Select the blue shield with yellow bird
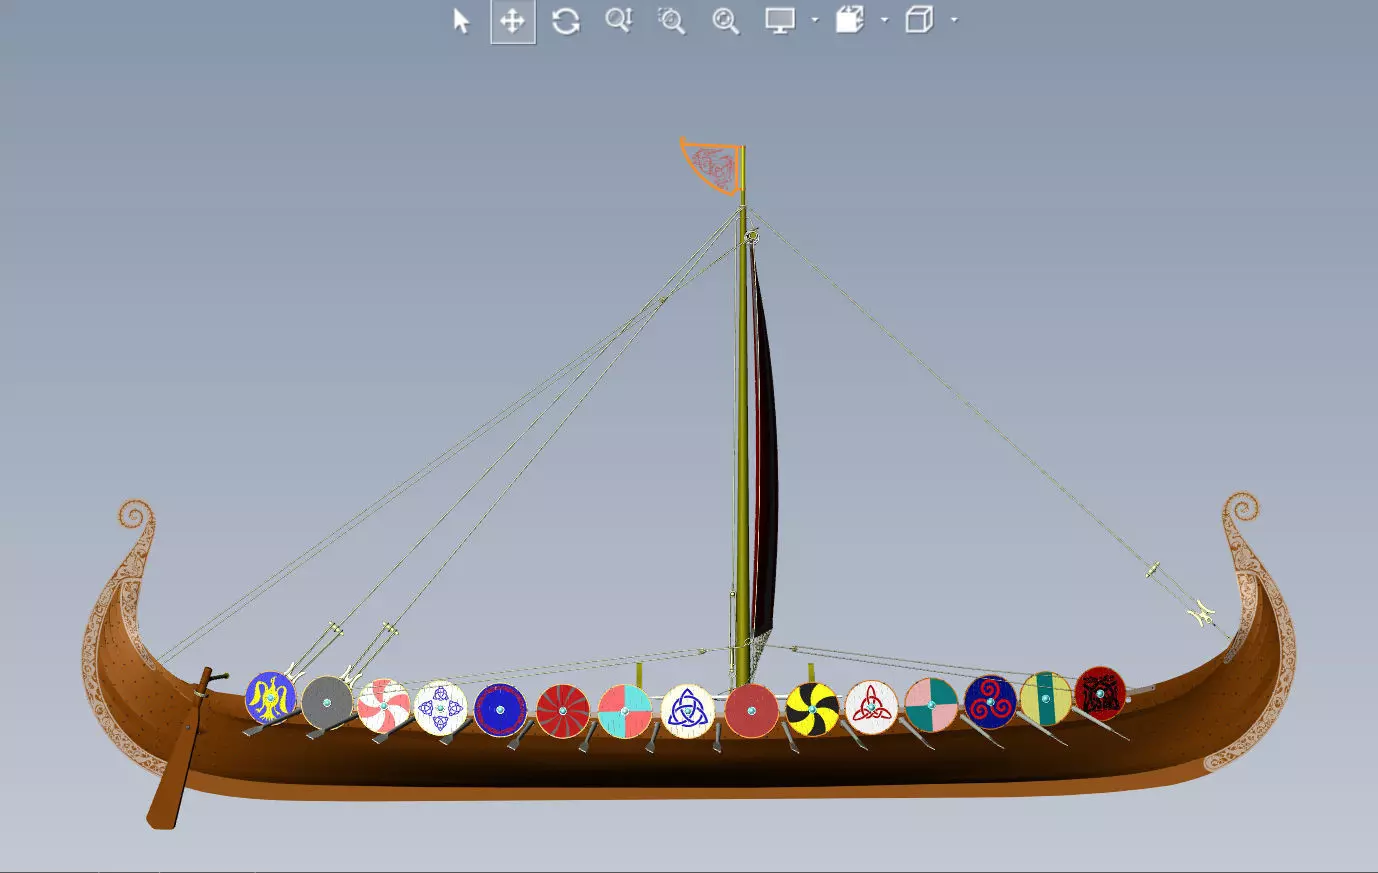This screenshot has height=873, width=1378. pos(271,697)
